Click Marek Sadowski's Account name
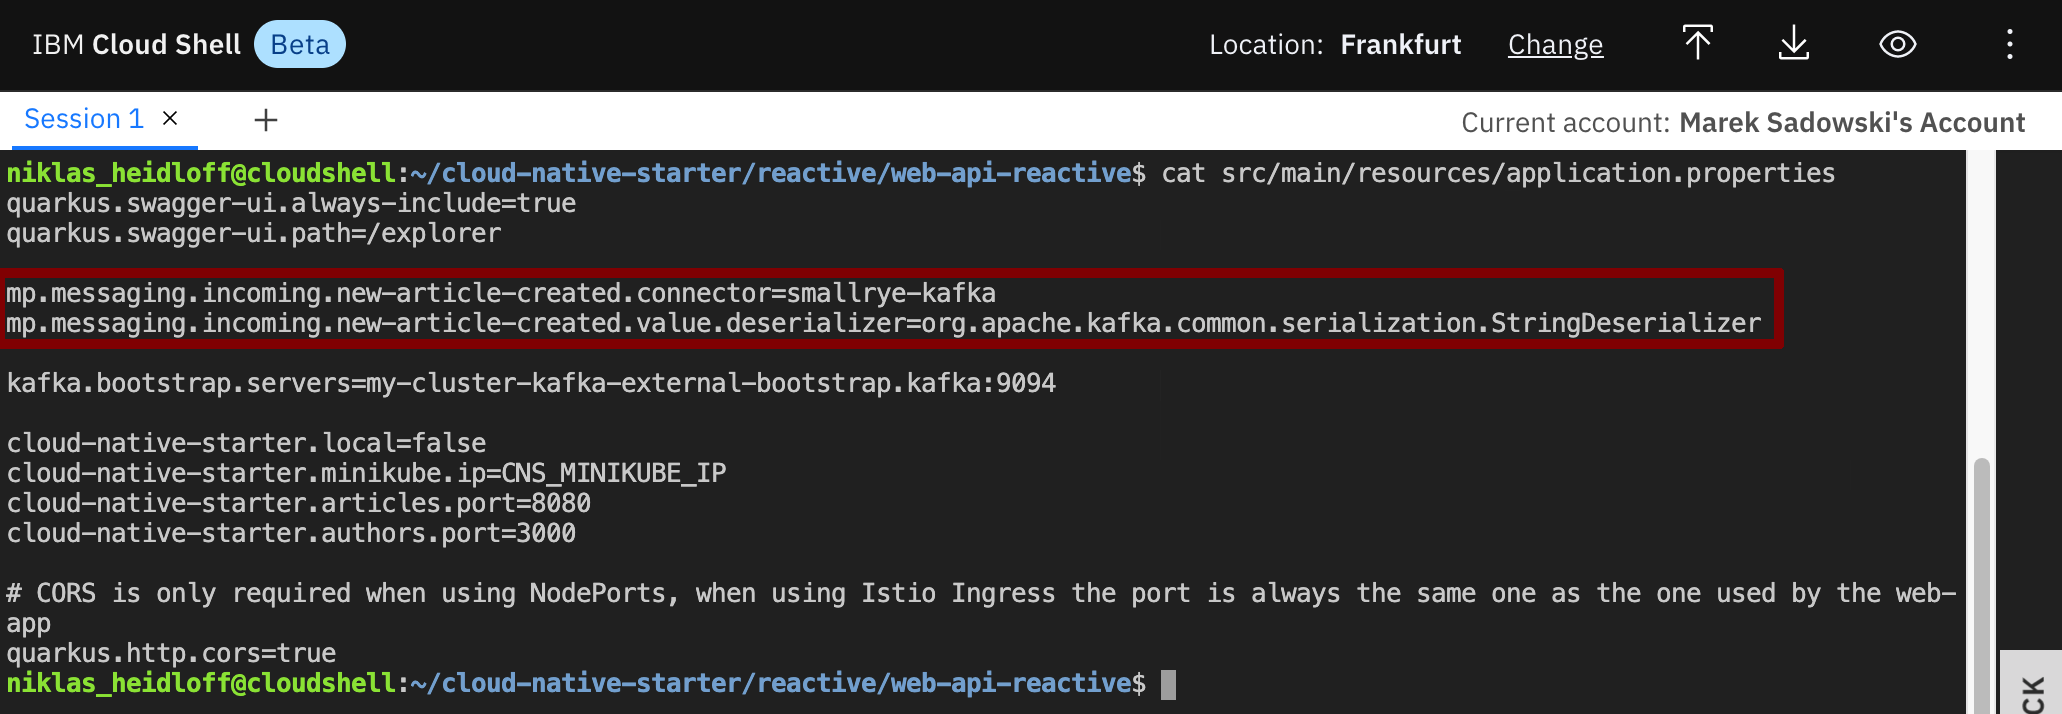Screen dimensions: 2062x714 [x=1852, y=122]
